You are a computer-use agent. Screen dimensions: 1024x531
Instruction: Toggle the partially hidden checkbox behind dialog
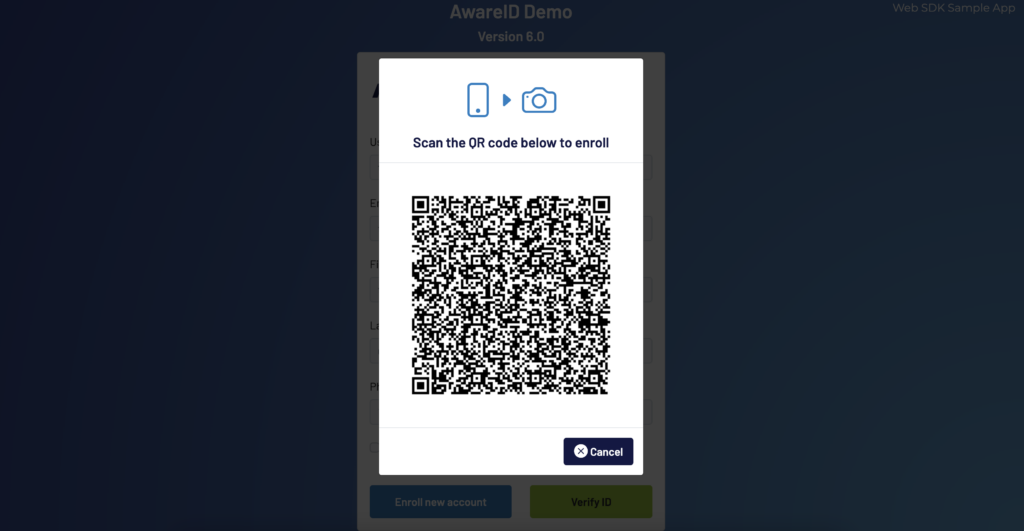[374, 447]
